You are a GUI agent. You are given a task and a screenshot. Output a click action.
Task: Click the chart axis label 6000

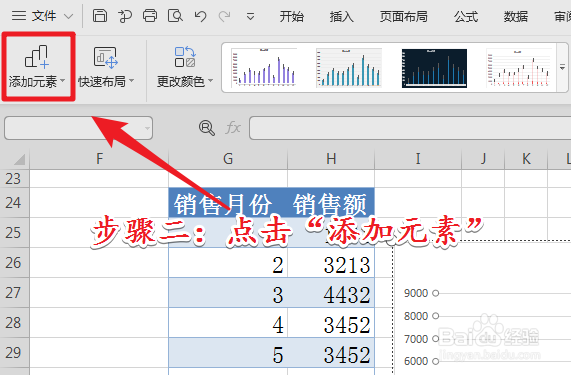click(416, 361)
